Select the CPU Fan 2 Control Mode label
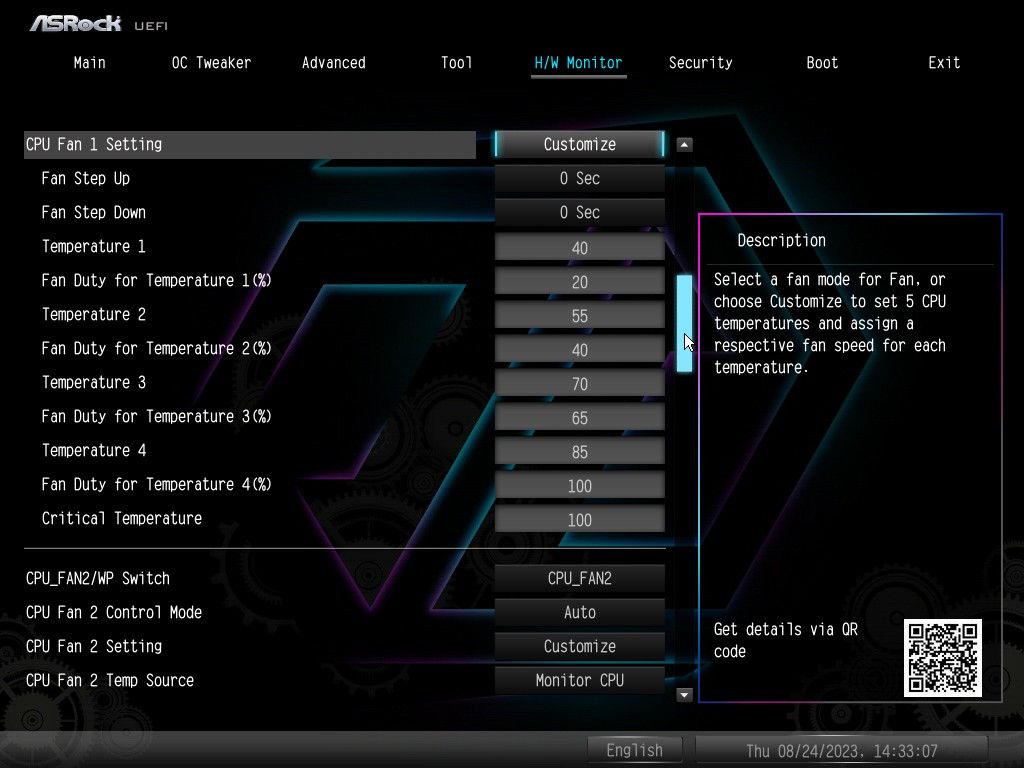This screenshot has width=1024, height=768. coord(114,613)
